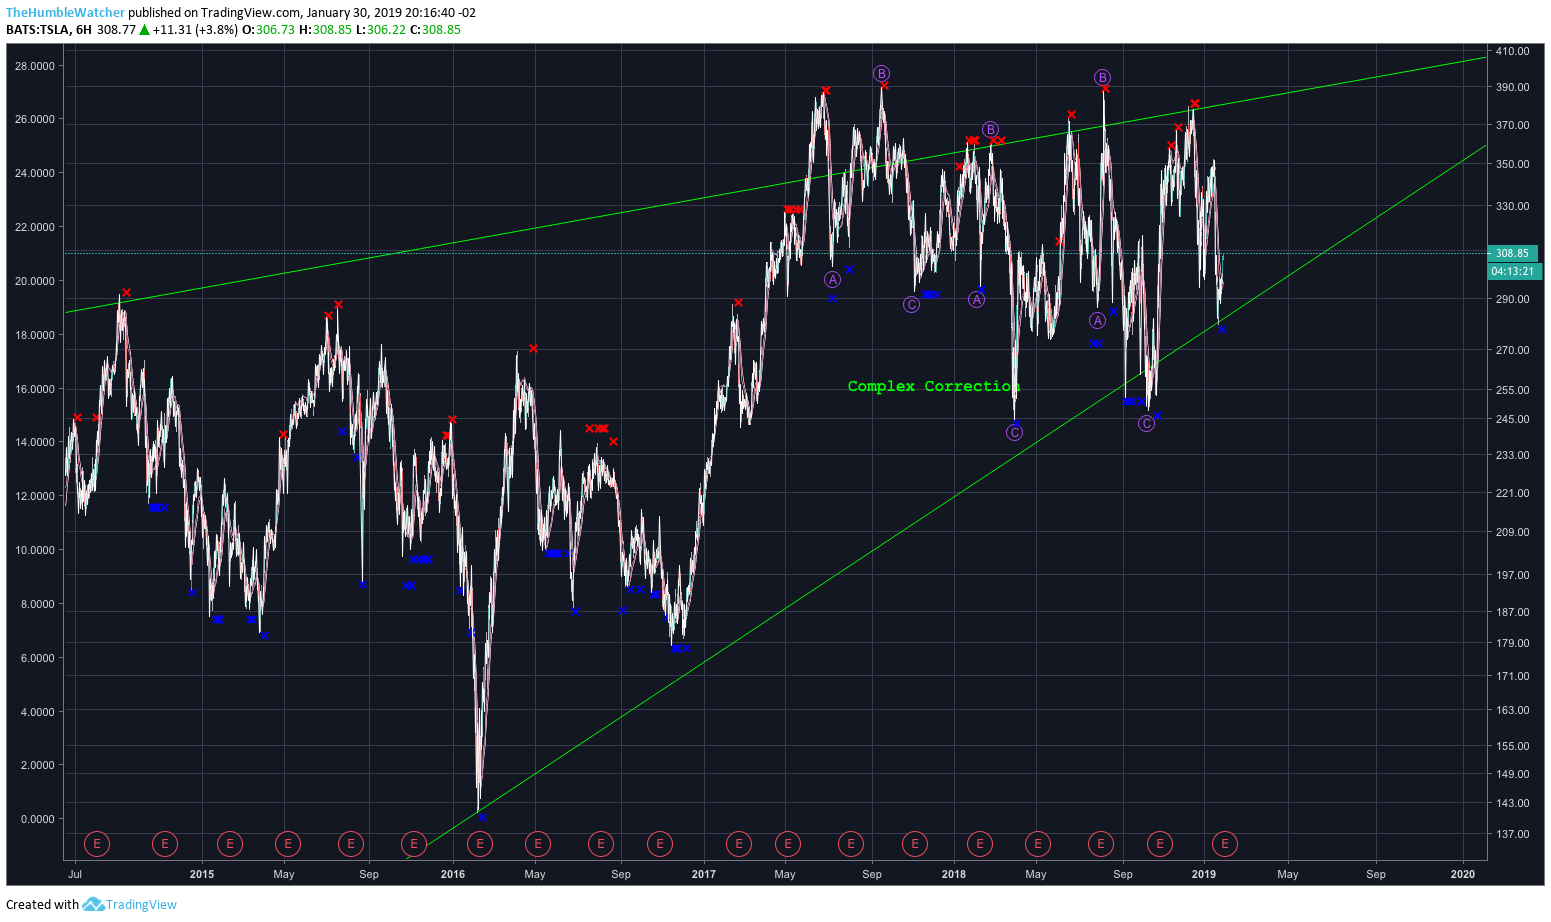Click the BATS:TSLA symbol title
The height and width of the screenshot is (922, 1551).
coord(37,30)
